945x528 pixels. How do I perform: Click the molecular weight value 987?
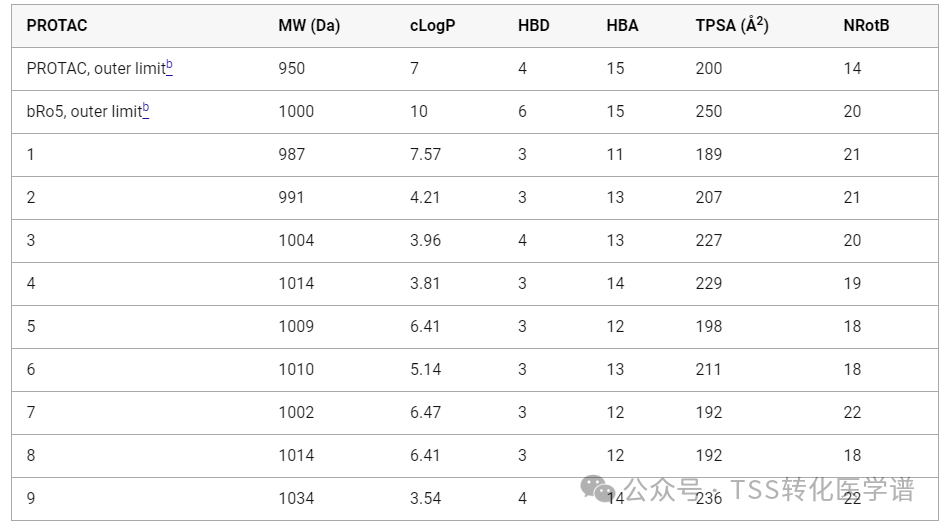[x=292, y=154]
